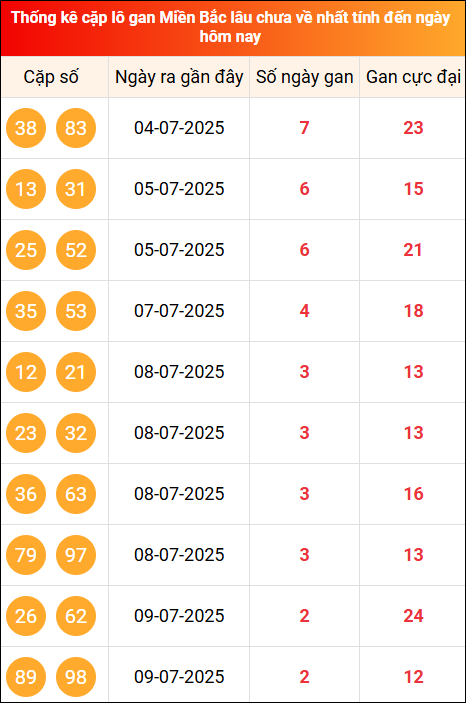This screenshot has height=703, width=466.
Task: Click the Số ngày gan column header
Action: point(305,77)
